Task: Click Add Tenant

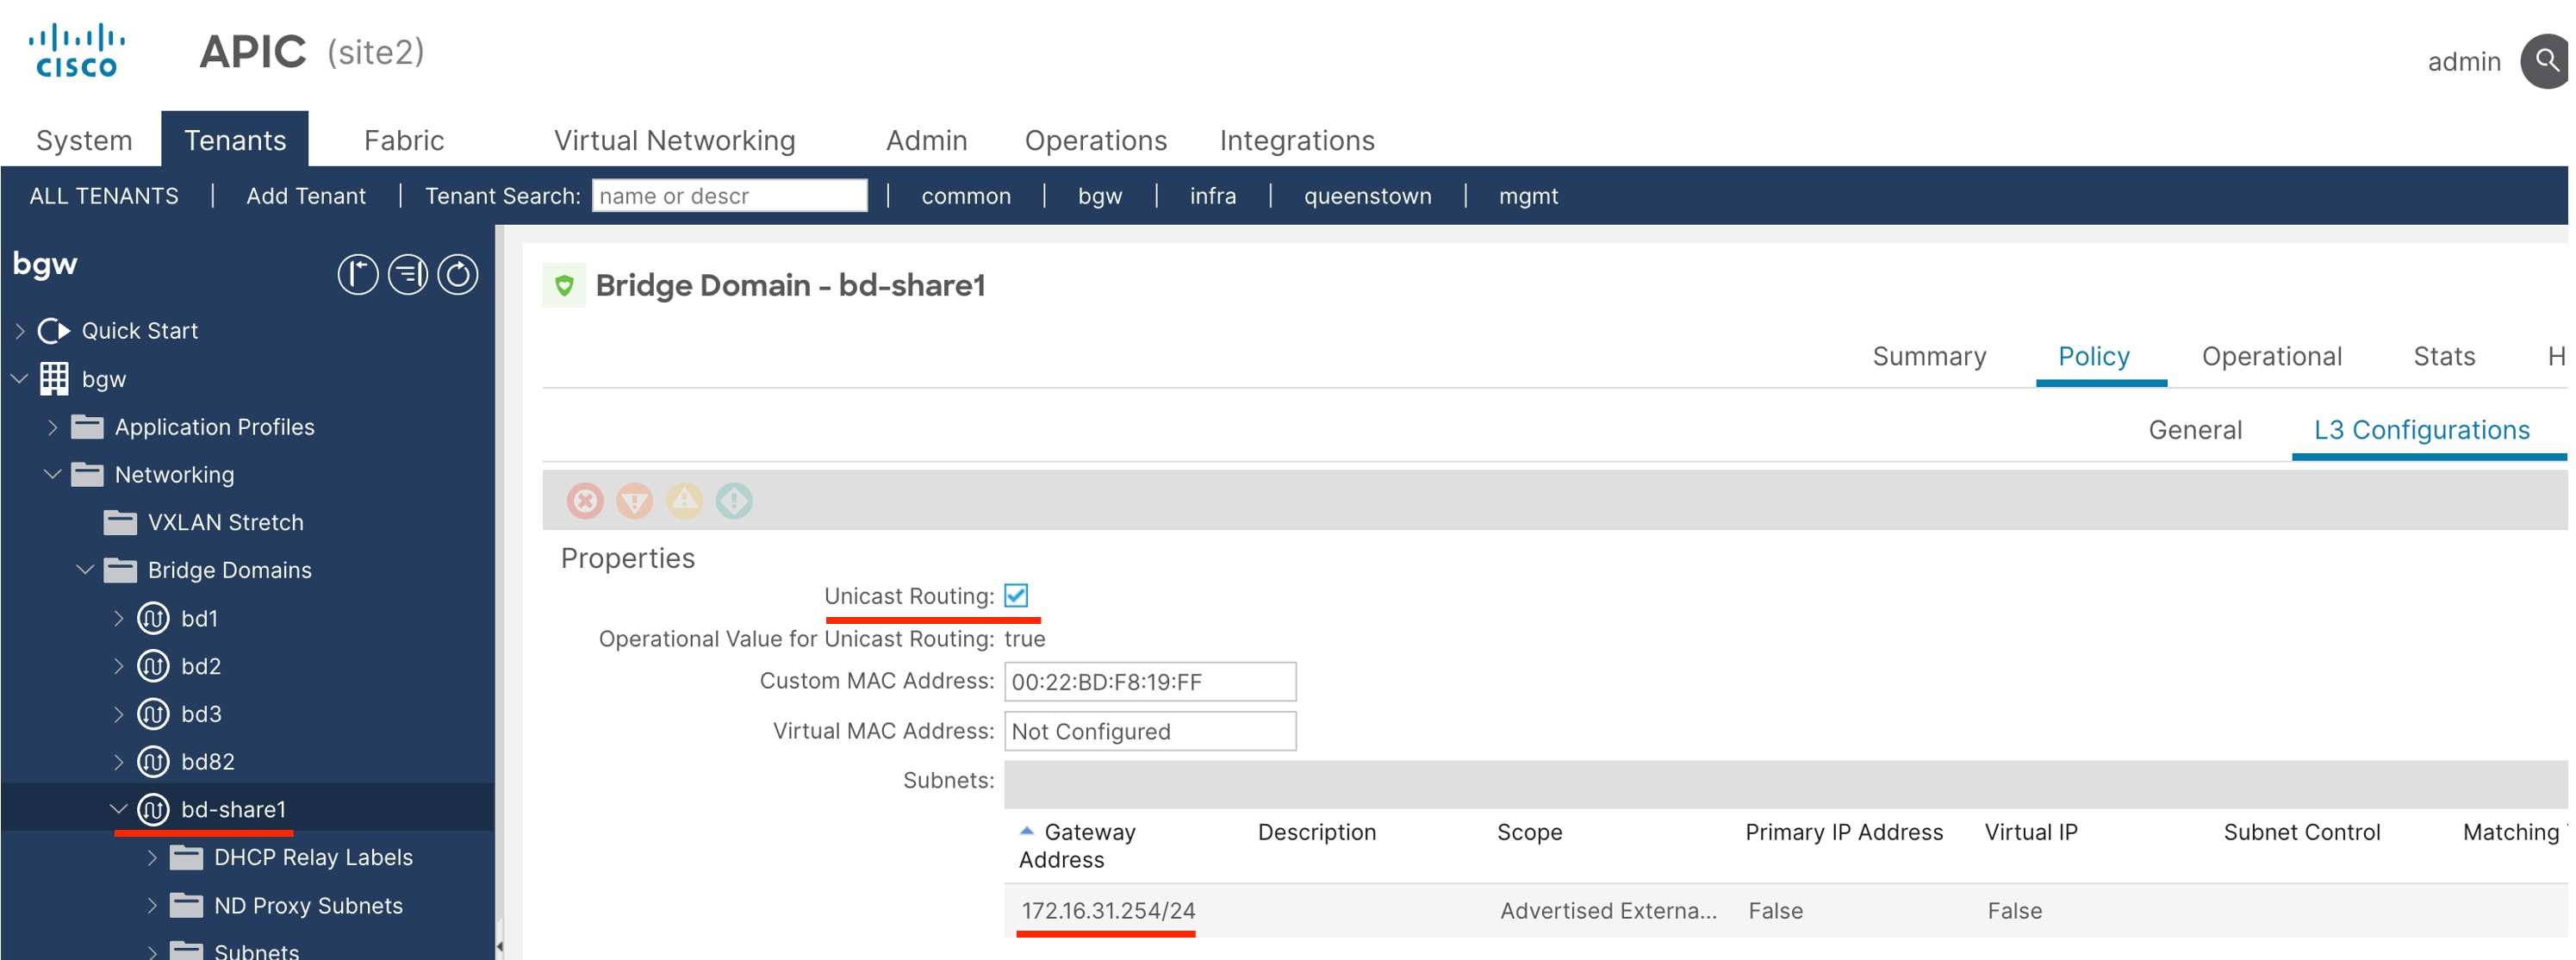Action: tap(306, 196)
